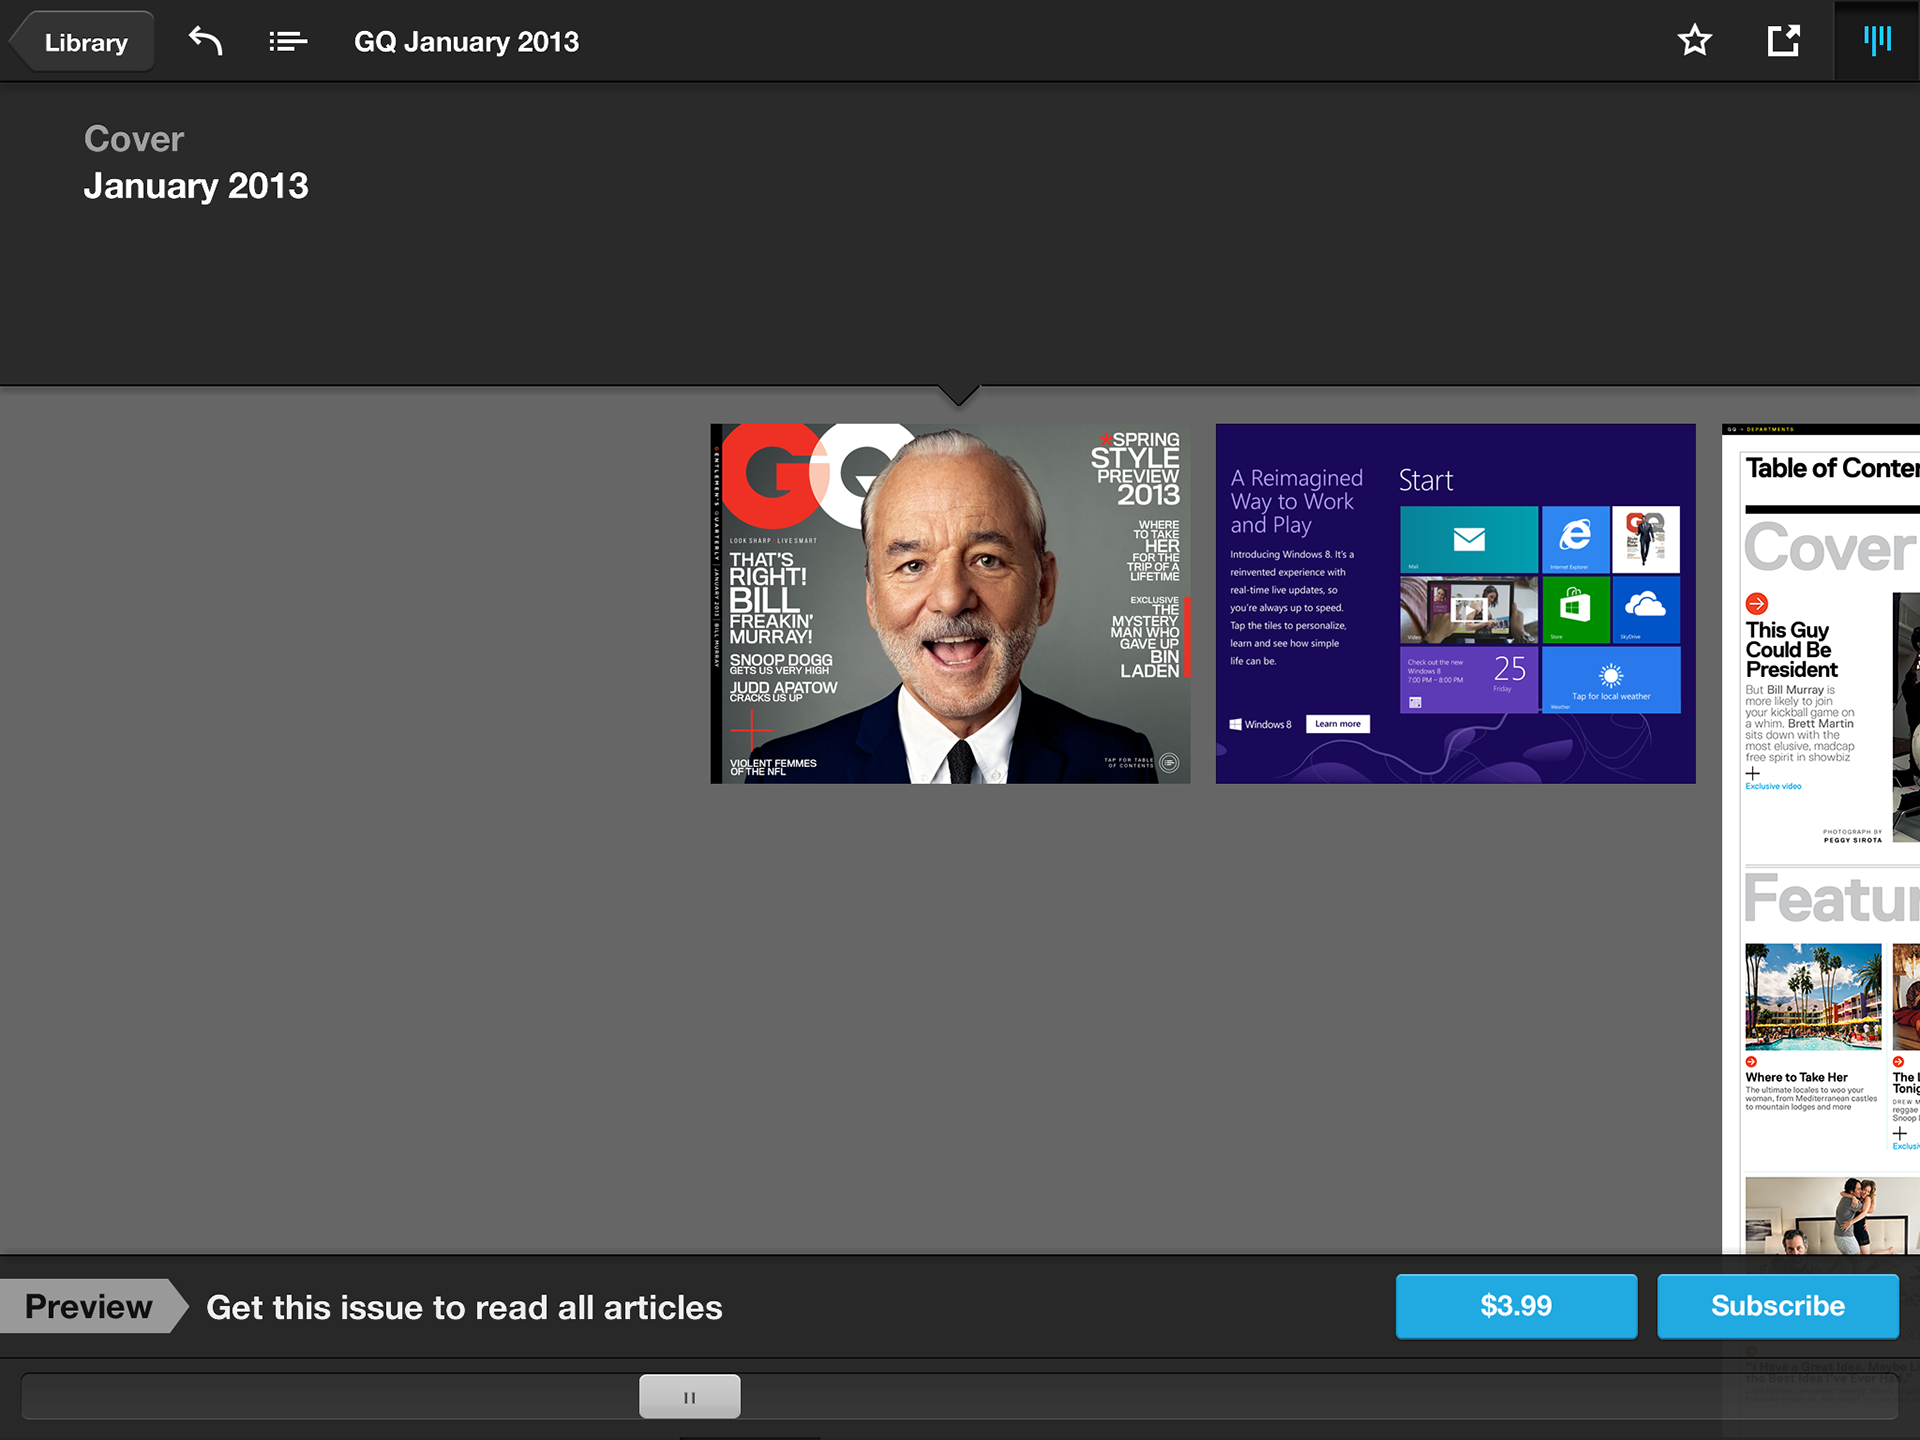Screen dimensions: 1920x1440
Task: Tap the January 2013 heading text
Action: pos(196,186)
